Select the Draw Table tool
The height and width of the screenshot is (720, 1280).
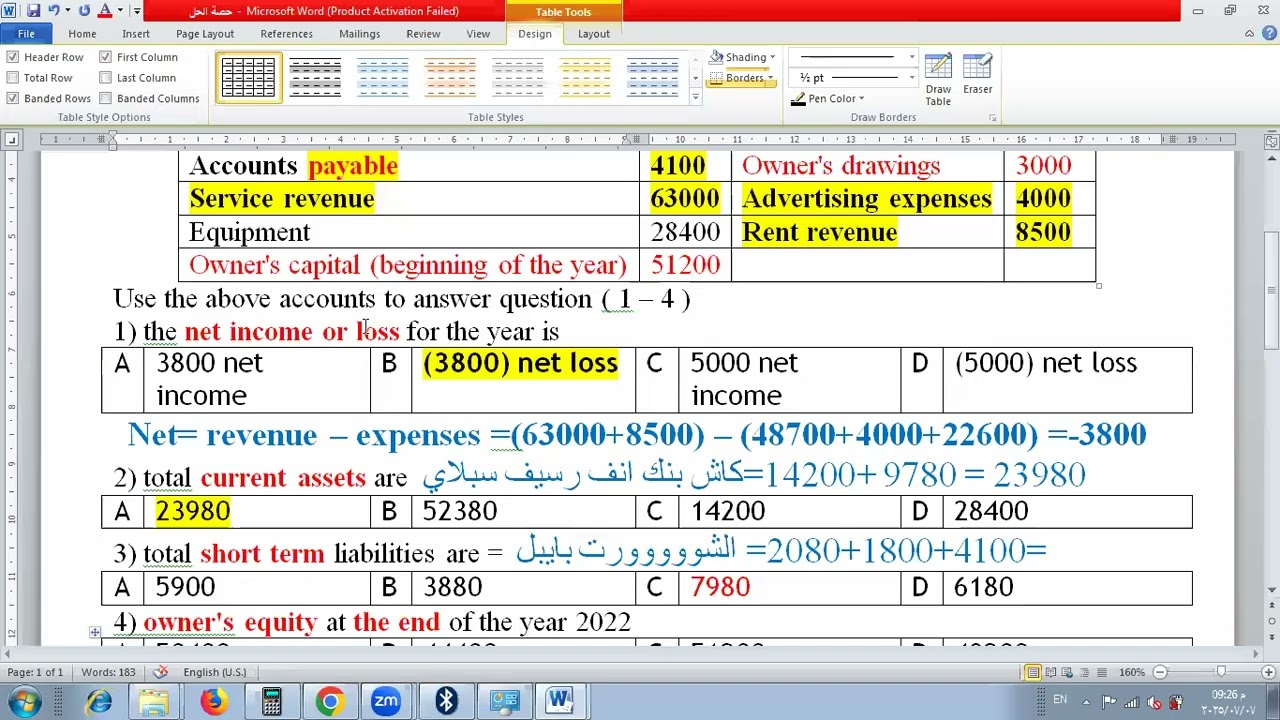click(938, 80)
